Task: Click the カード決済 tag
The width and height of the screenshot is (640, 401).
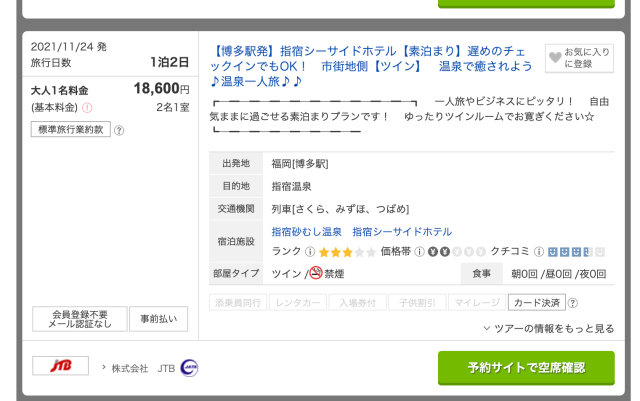Action: click(536, 303)
